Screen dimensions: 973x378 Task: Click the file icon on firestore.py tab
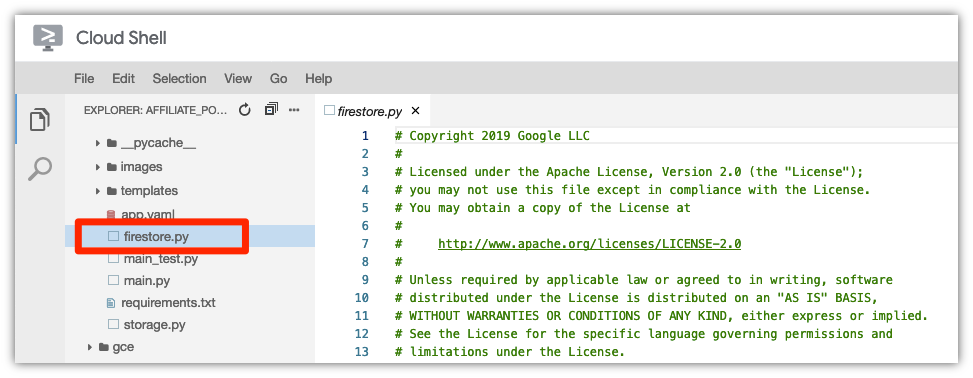[330, 110]
